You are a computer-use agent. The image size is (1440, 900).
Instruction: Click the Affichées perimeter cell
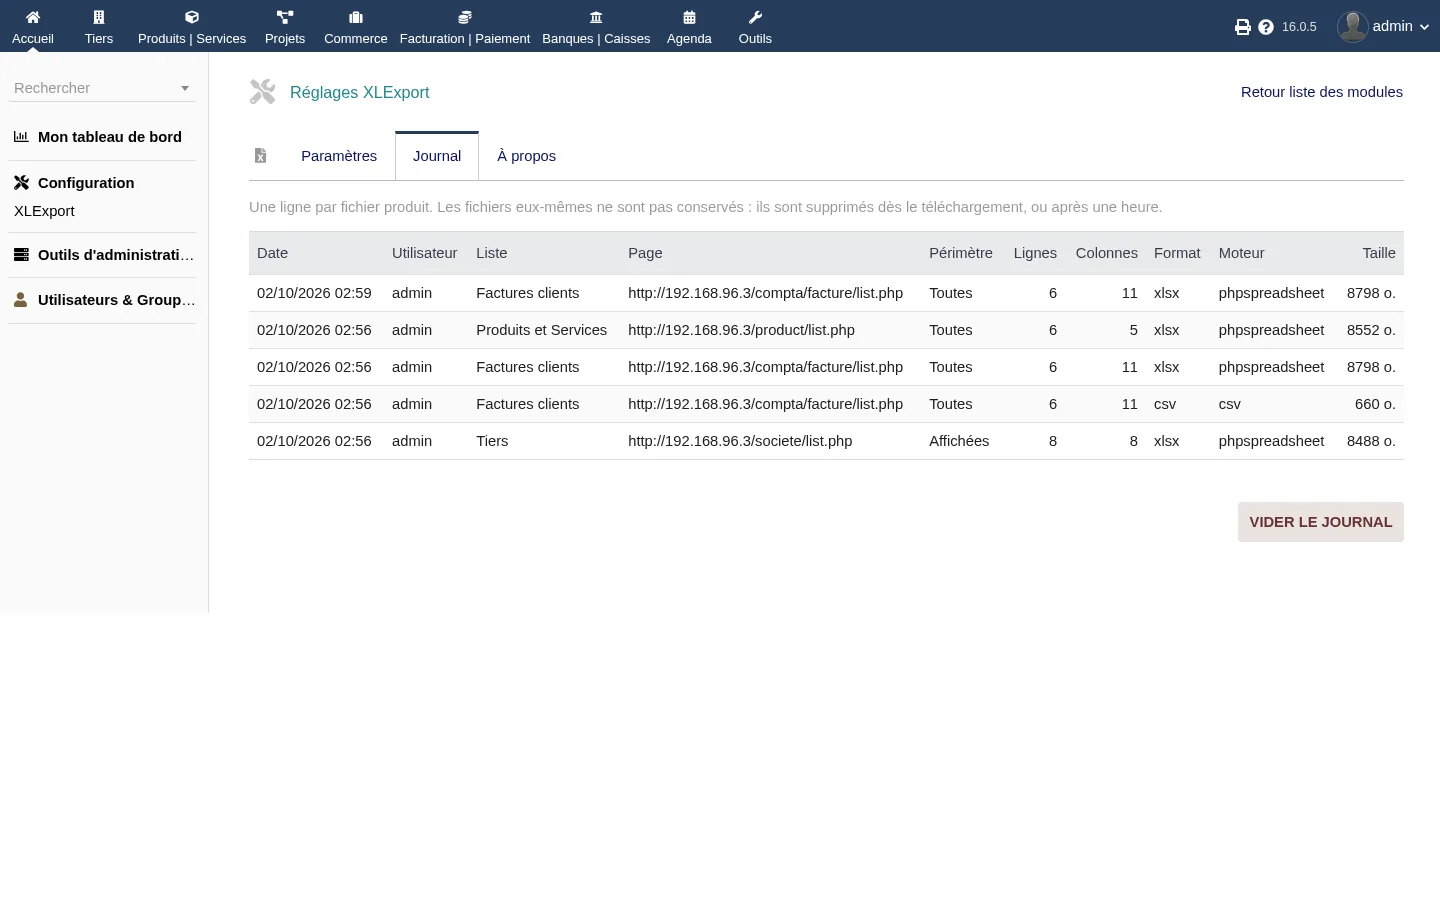pos(959,441)
